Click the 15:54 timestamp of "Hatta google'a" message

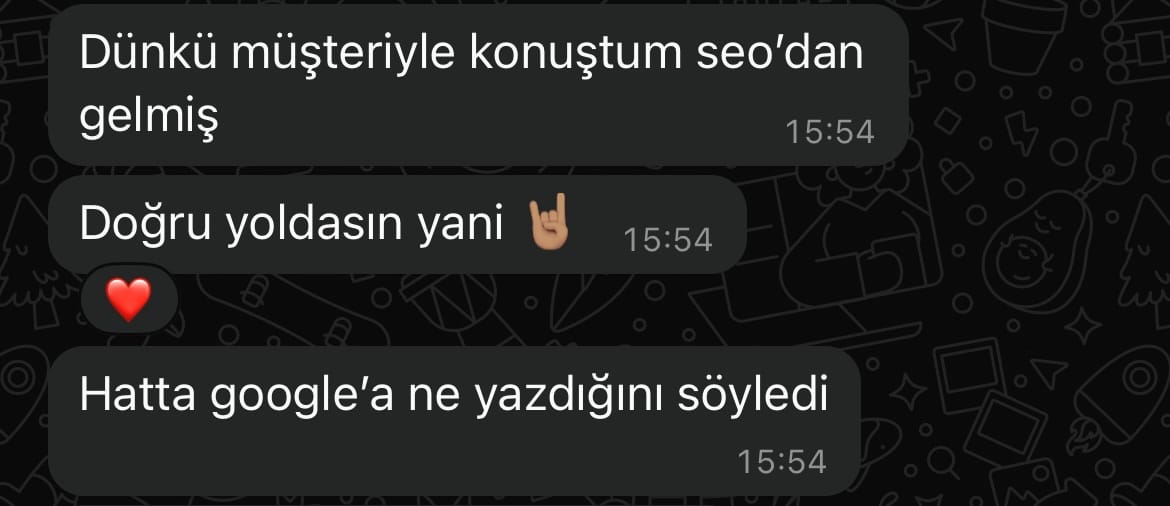pos(782,461)
